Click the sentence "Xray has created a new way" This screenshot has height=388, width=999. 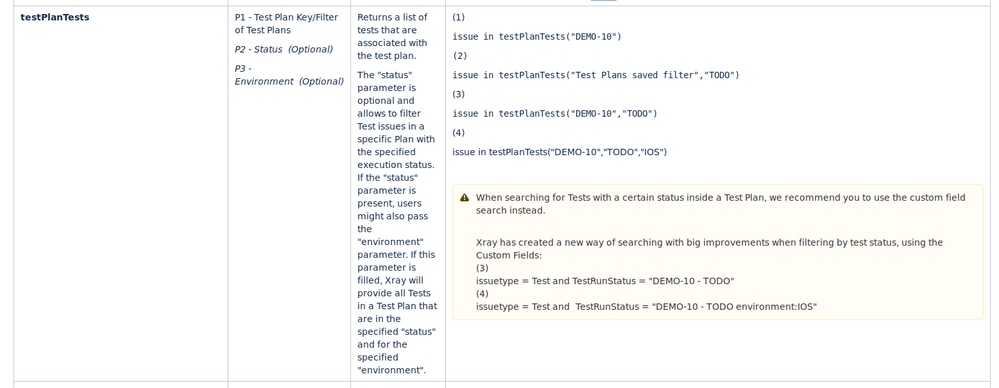(x=709, y=248)
